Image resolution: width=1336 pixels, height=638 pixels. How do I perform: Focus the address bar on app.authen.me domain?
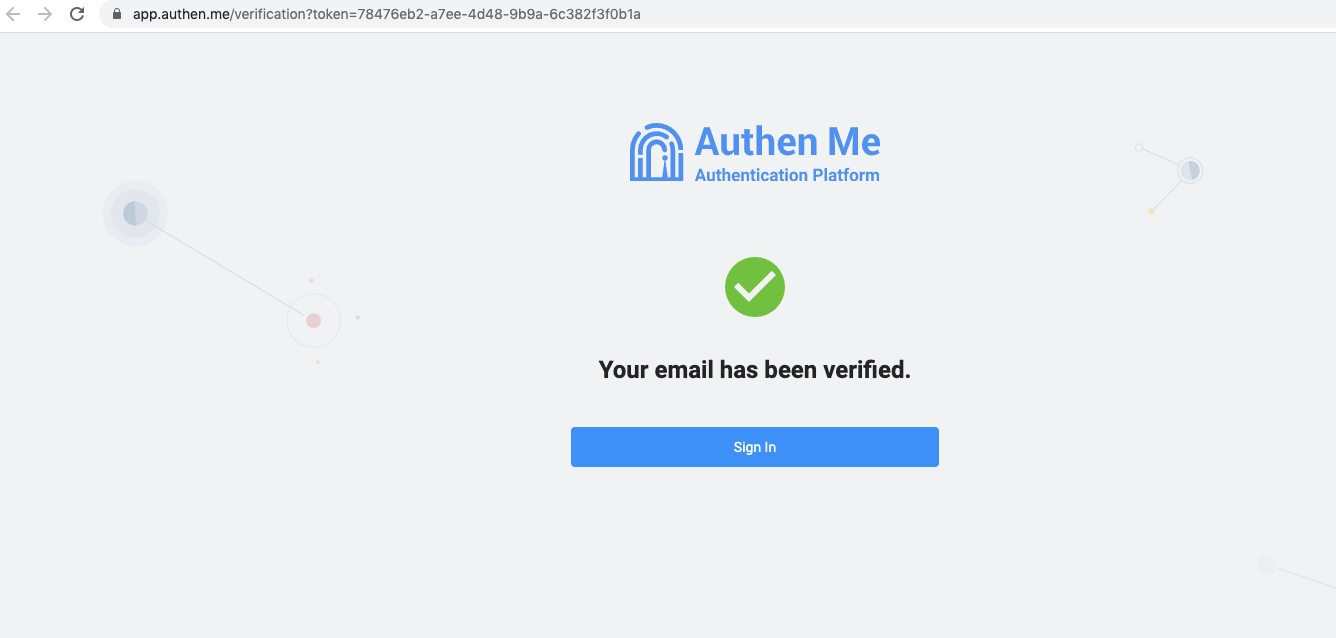click(181, 15)
